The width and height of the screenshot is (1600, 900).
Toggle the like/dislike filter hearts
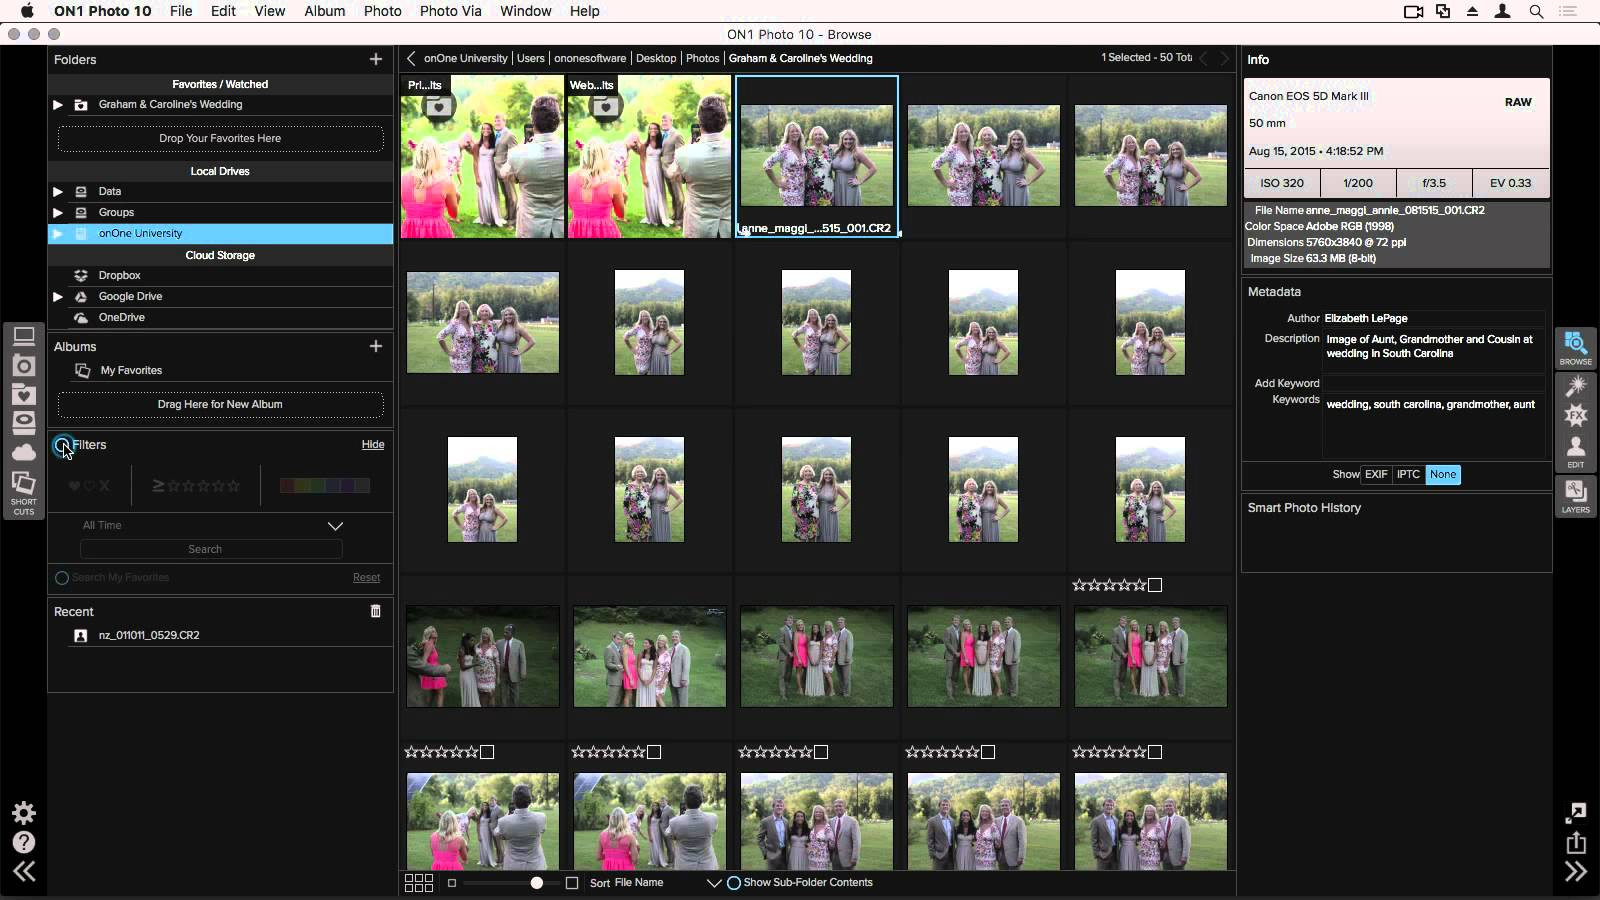pyautogui.click(x=89, y=486)
